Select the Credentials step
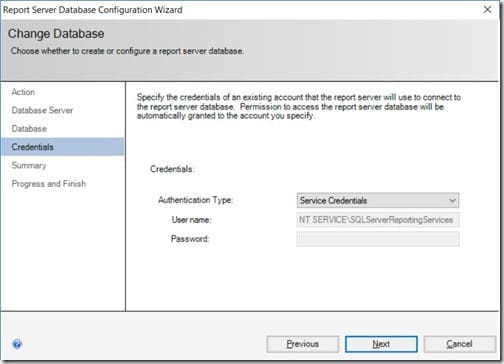The image size is (504, 364). pyautogui.click(x=63, y=147)
